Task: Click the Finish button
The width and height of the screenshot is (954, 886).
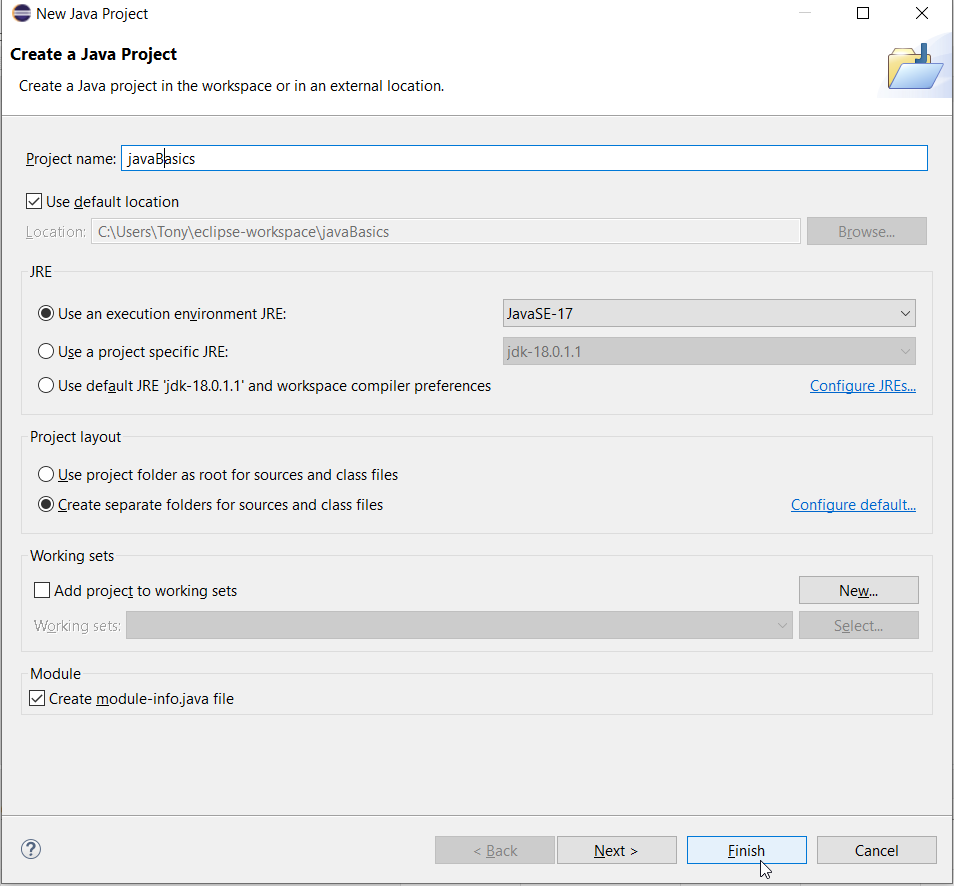Action: [747, 850]
